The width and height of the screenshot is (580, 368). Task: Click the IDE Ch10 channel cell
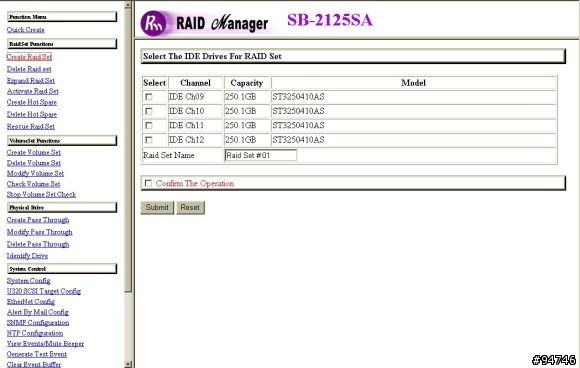195,111
